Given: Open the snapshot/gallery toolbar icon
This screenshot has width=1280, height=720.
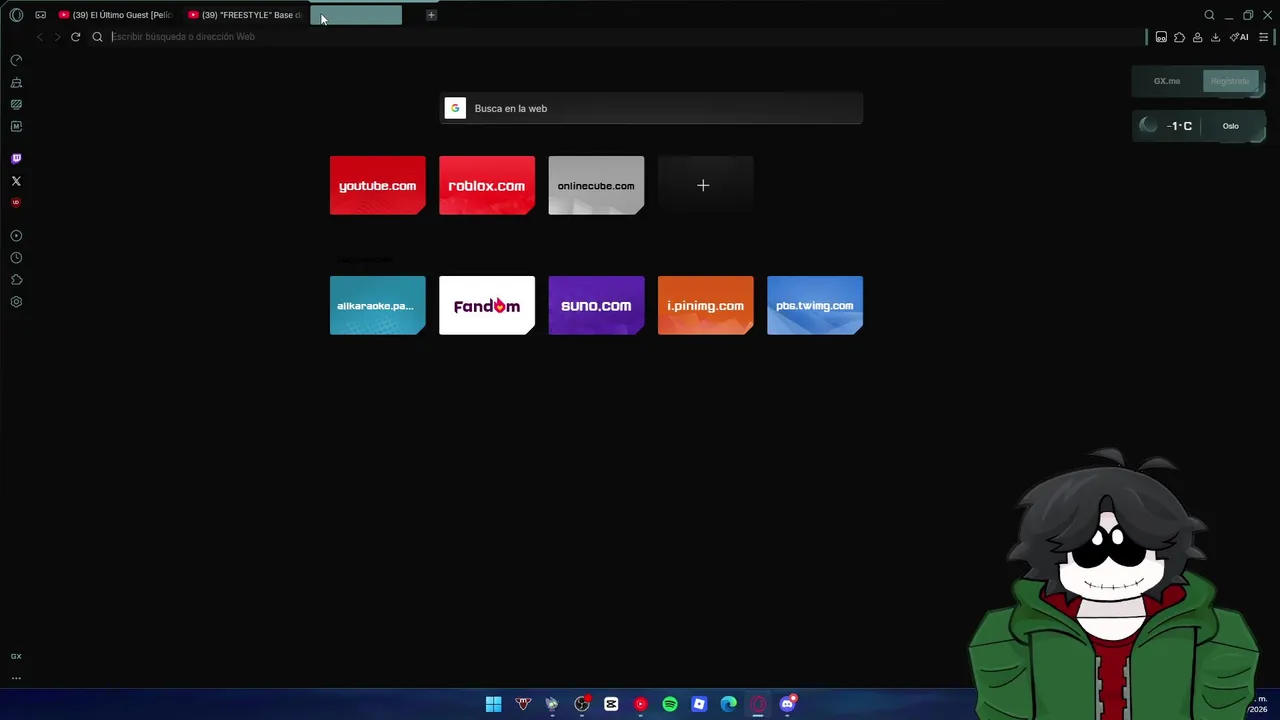Looking at the screenshot, I should coord(1161,37).
